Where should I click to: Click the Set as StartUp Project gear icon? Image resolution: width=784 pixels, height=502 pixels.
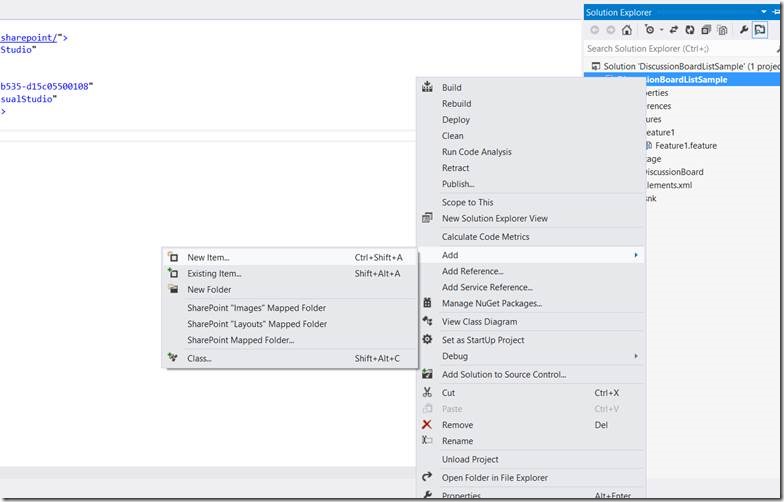[x=427, y=339]
